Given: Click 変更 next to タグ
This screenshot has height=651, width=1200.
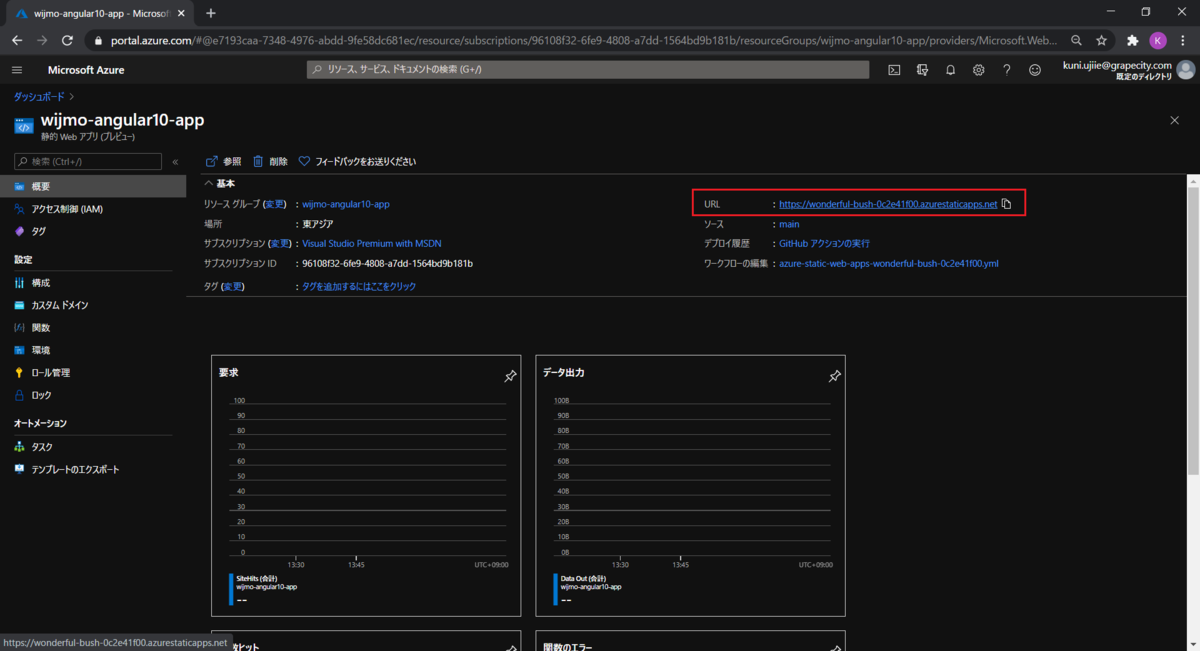Looking at the screenshot, I should point(232,286).
